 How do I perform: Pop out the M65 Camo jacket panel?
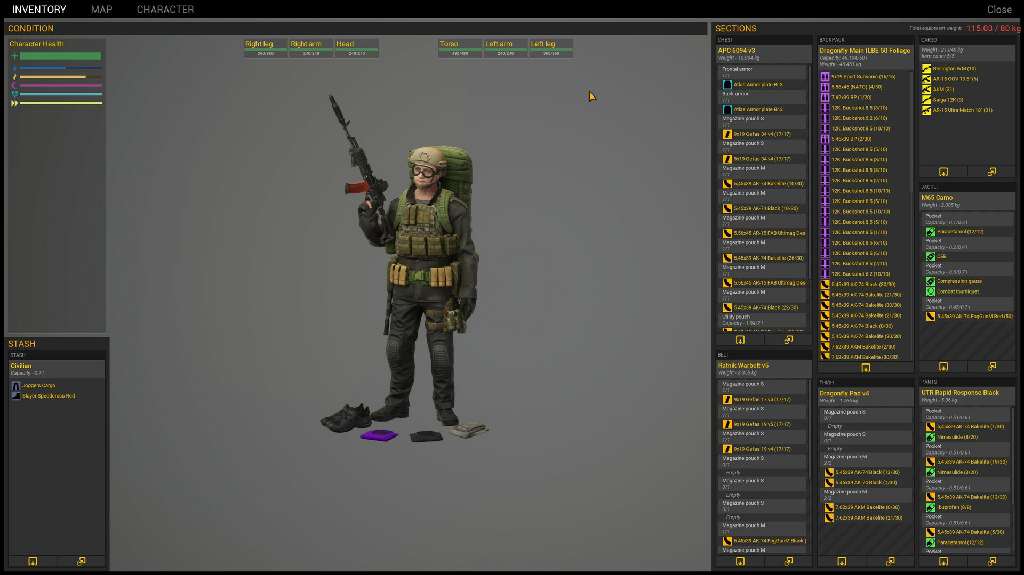point(991,367)
